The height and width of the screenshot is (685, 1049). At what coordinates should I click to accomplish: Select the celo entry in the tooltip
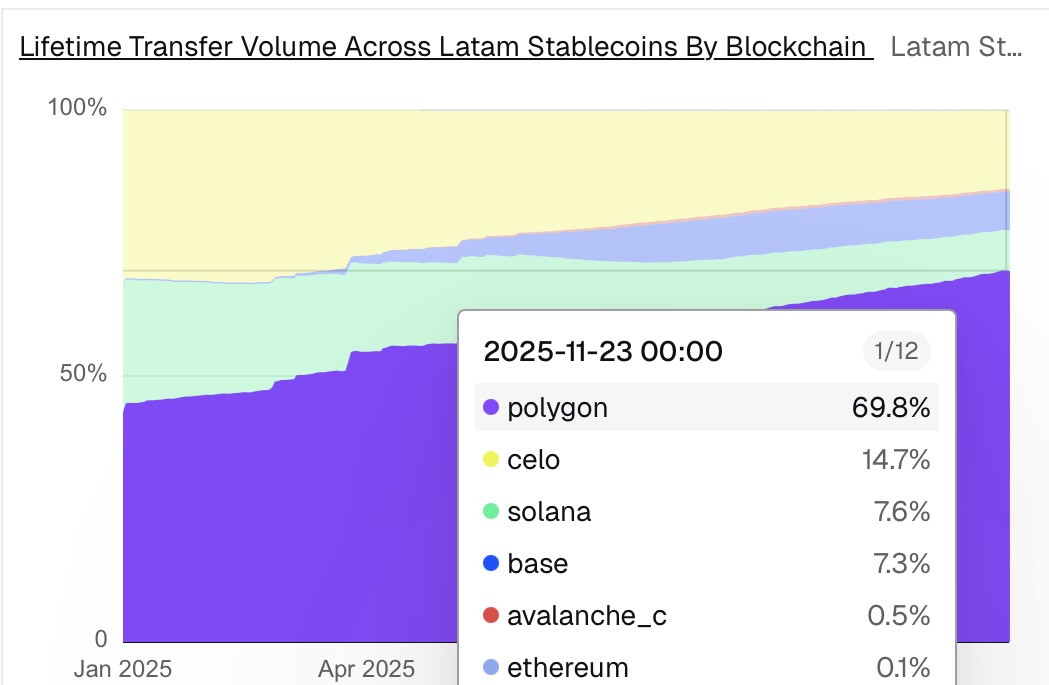tap(706, 460)
